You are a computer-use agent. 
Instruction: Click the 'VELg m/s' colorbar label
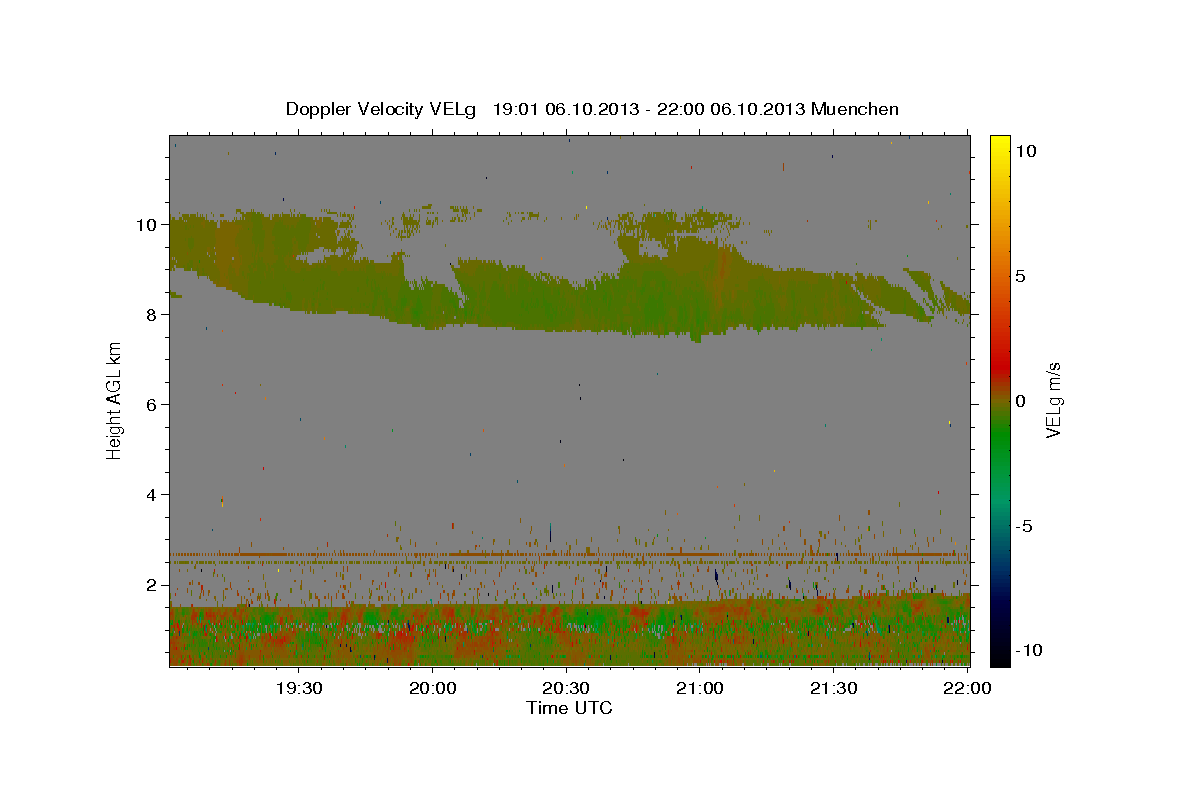coord(1054,401)
